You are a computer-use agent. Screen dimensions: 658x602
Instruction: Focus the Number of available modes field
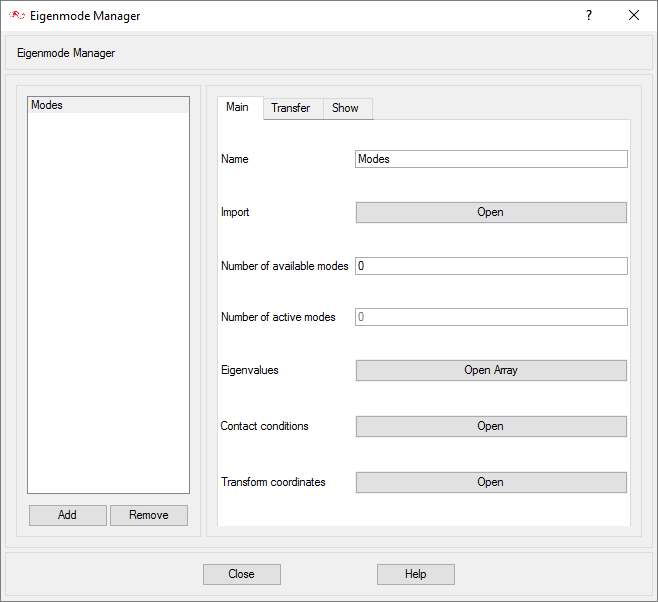491,266
